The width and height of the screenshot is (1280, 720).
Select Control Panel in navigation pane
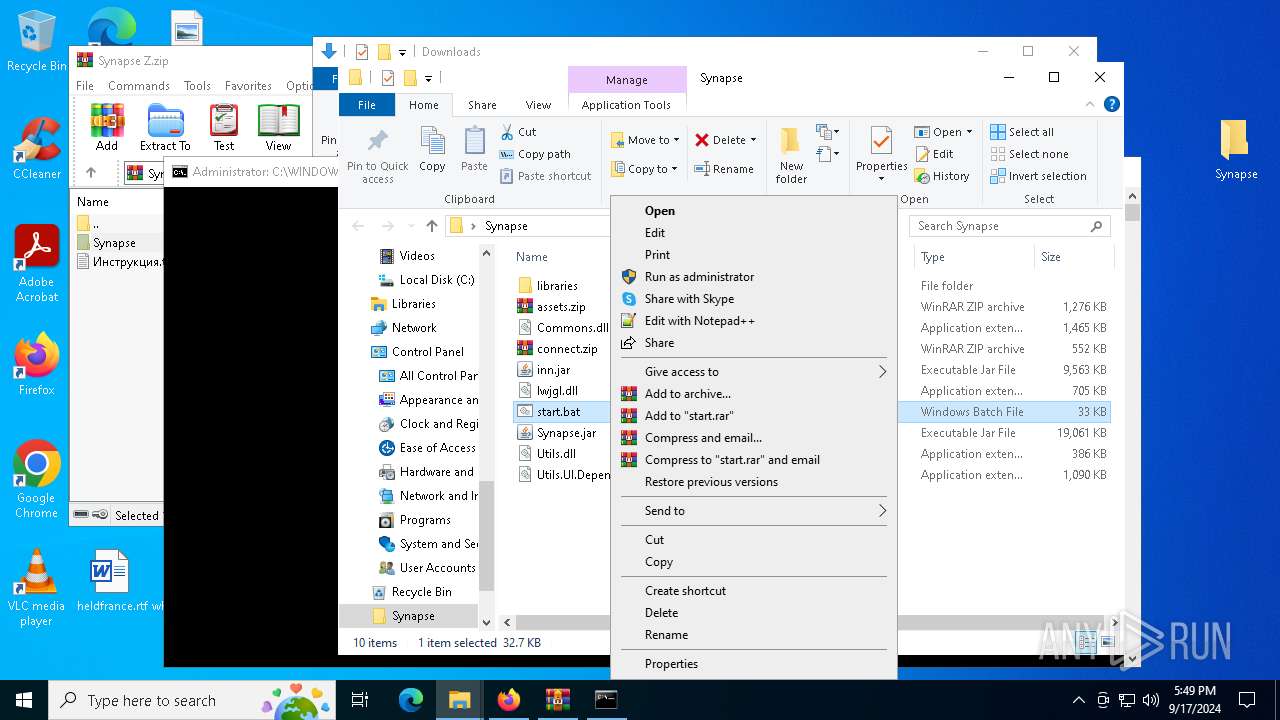(417, 352)
